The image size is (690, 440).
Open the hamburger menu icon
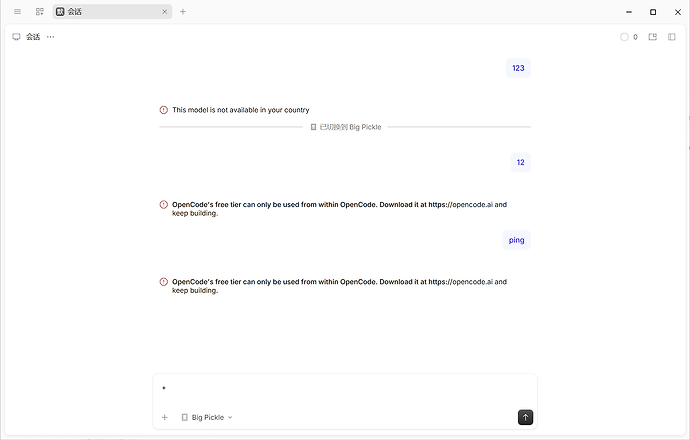pyautogui.click(x=17, y=12)
